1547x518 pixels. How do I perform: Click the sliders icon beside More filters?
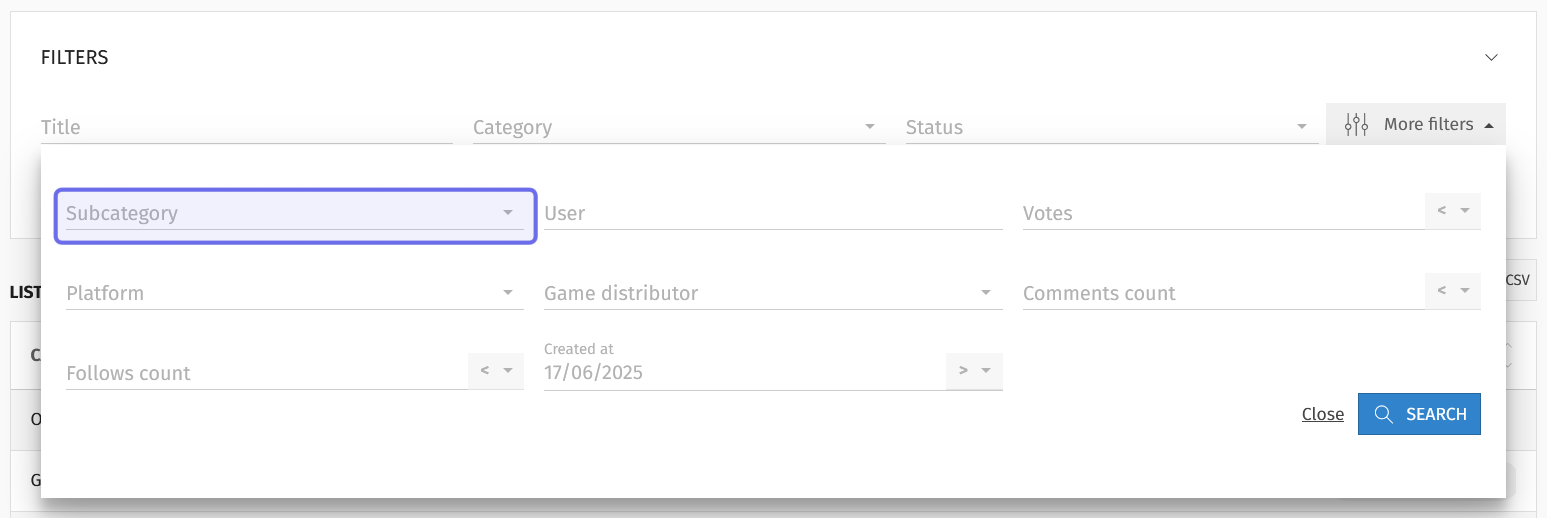pyautogui.click(x=1356, y=125)
